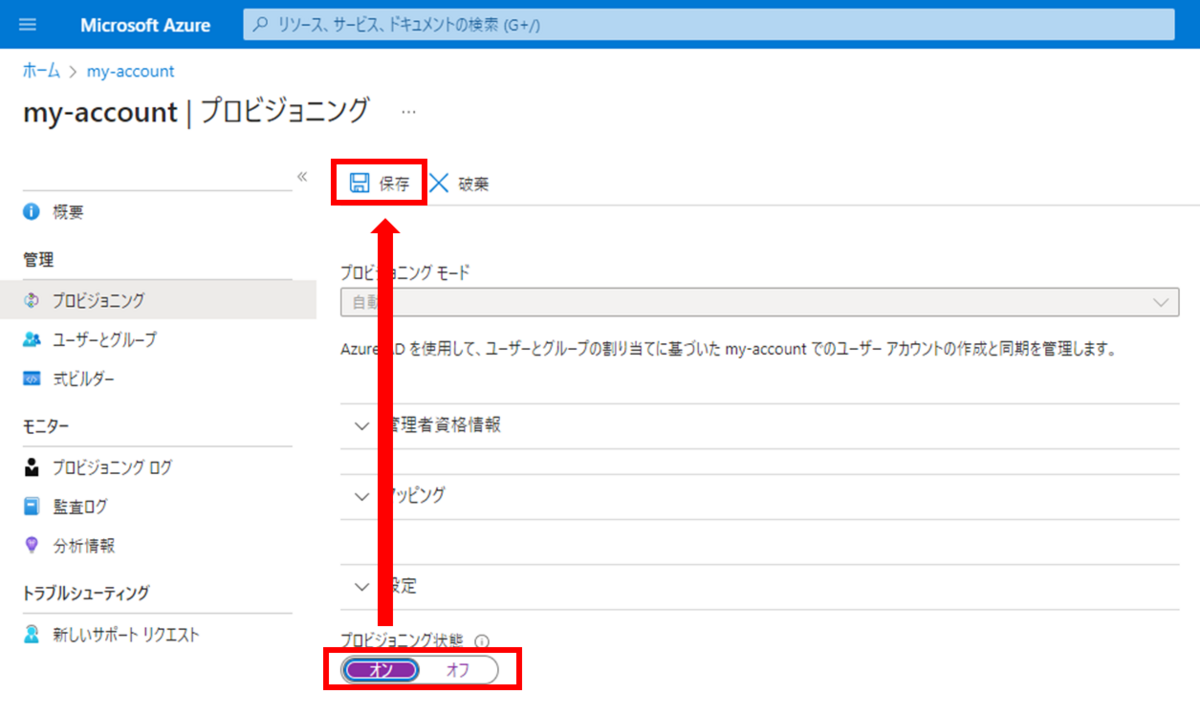The image size is (1200, 715).
Task: Click the 破棄 X icon
Action: (439, 183)
